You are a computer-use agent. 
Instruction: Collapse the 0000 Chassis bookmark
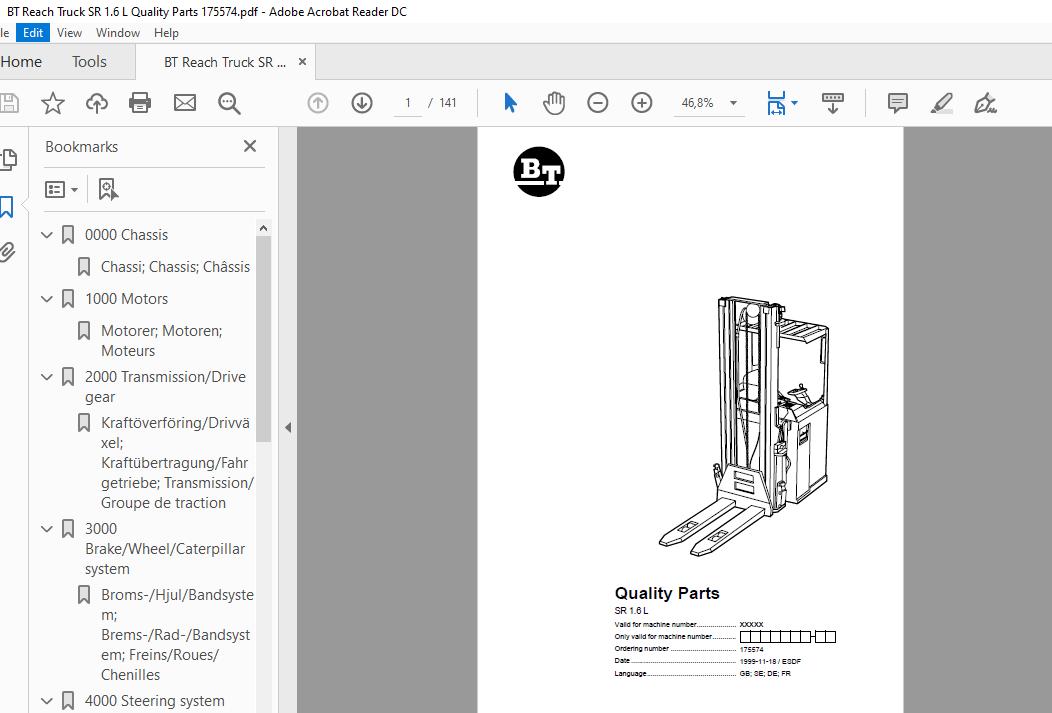coord(46,235)
